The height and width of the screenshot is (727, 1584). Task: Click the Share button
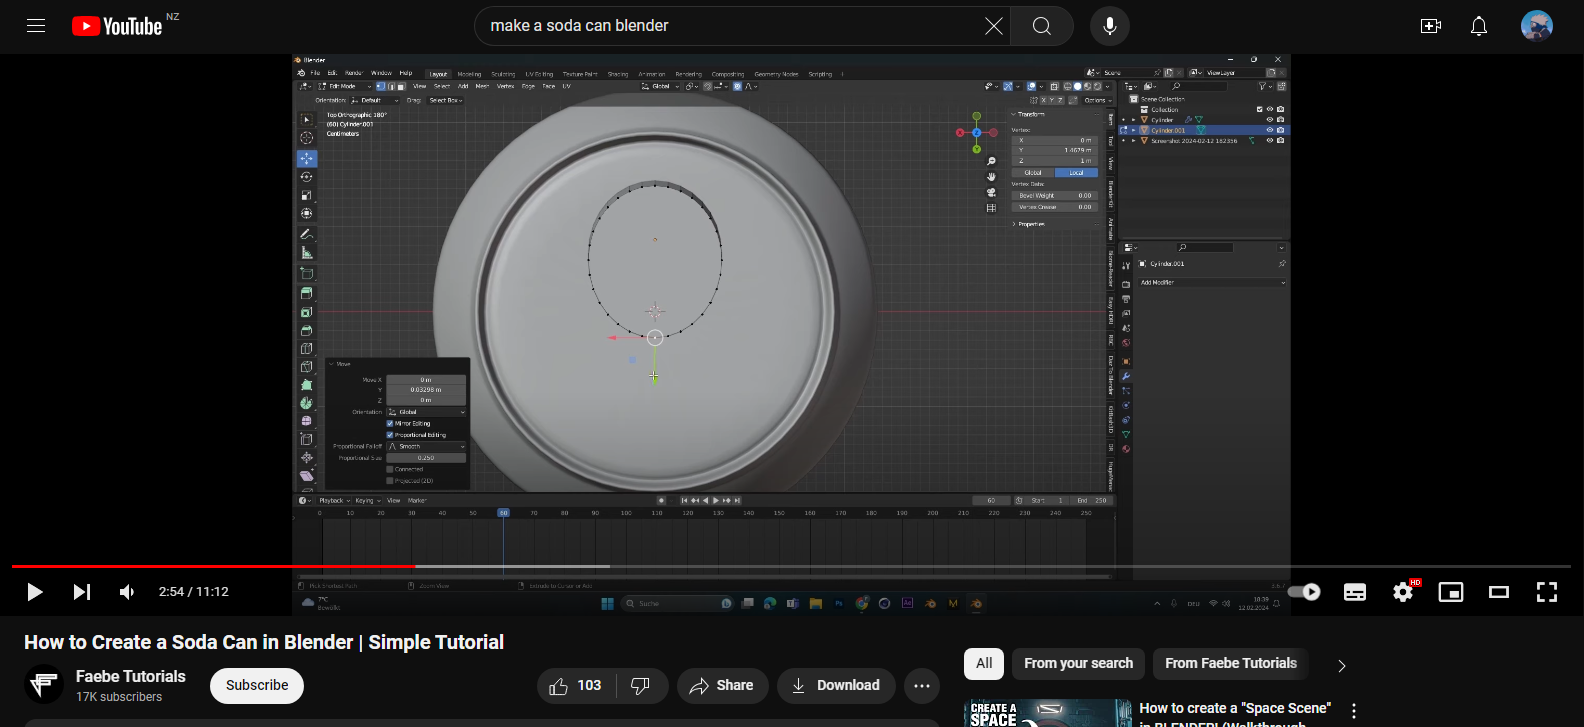pos(722,685)
